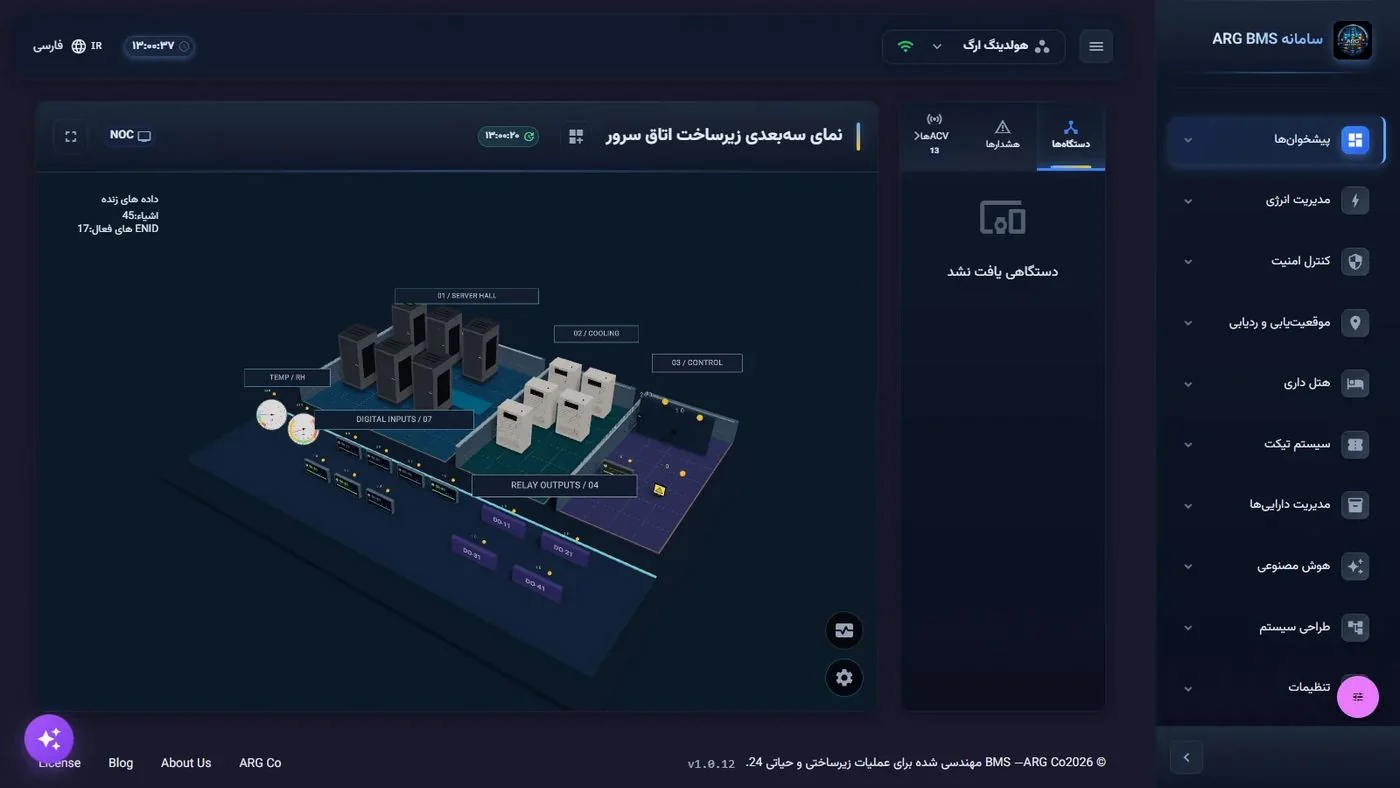Switch to the دستگاه‌ها devices tab
1400x788 pixels.
(1071, 136)
